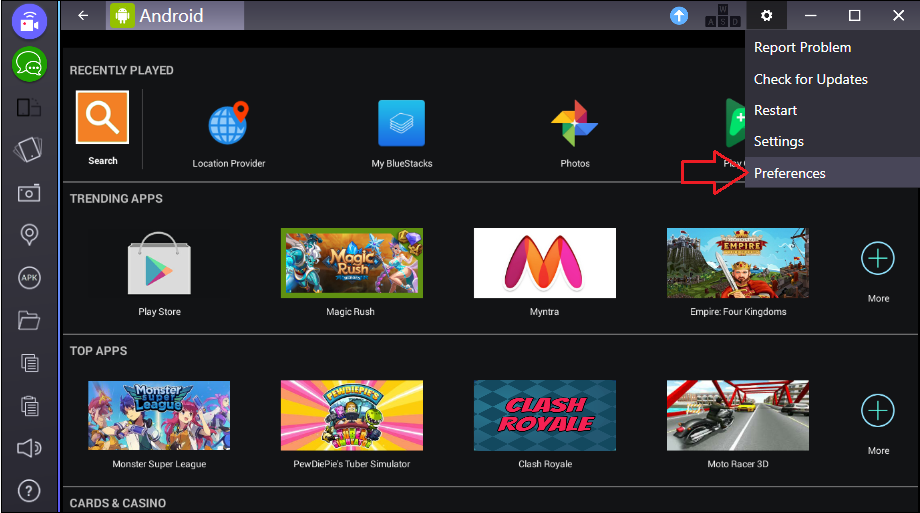Launch Empire: Four Kingdoms thumbnail

[738, 263]
